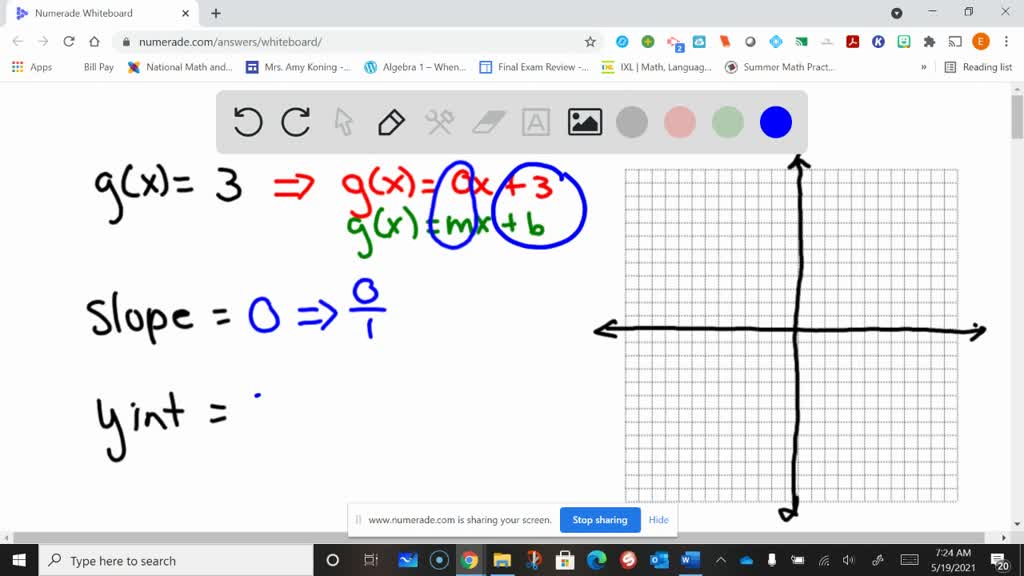
Task: Open the IXL Math, Languag... bookmark
Action: coord(656,67)
